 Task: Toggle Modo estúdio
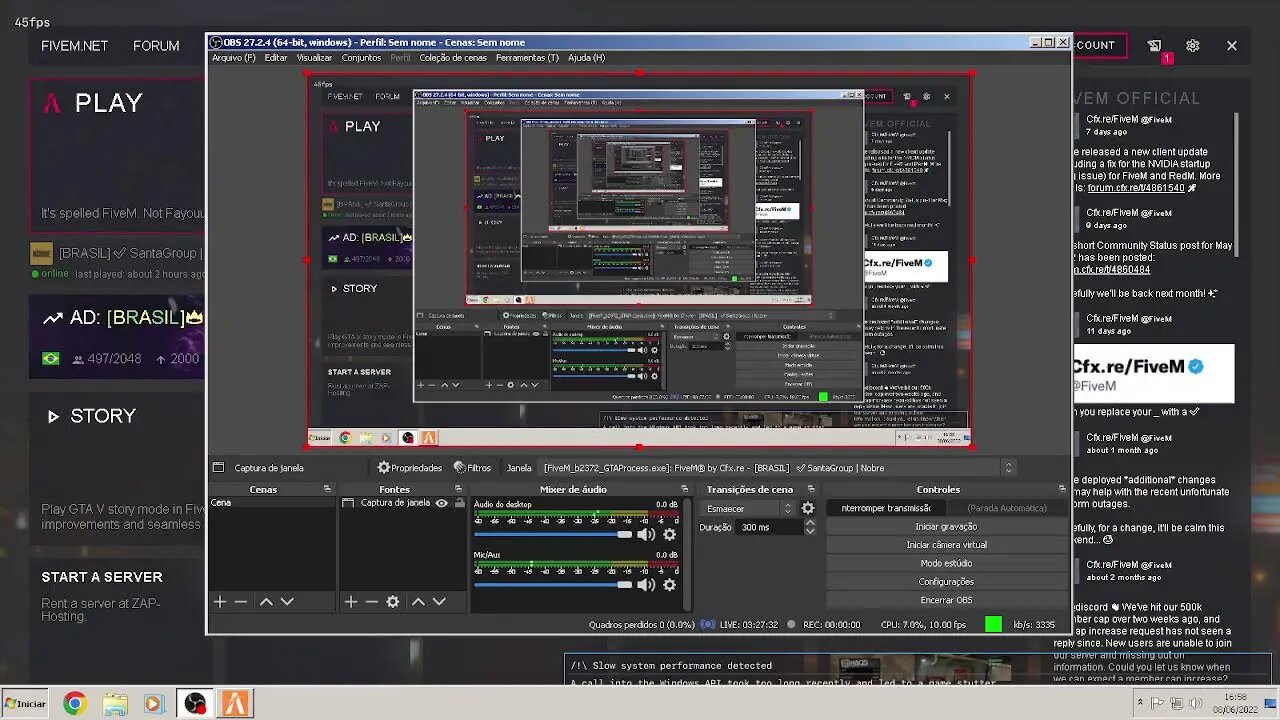(946, 563)
